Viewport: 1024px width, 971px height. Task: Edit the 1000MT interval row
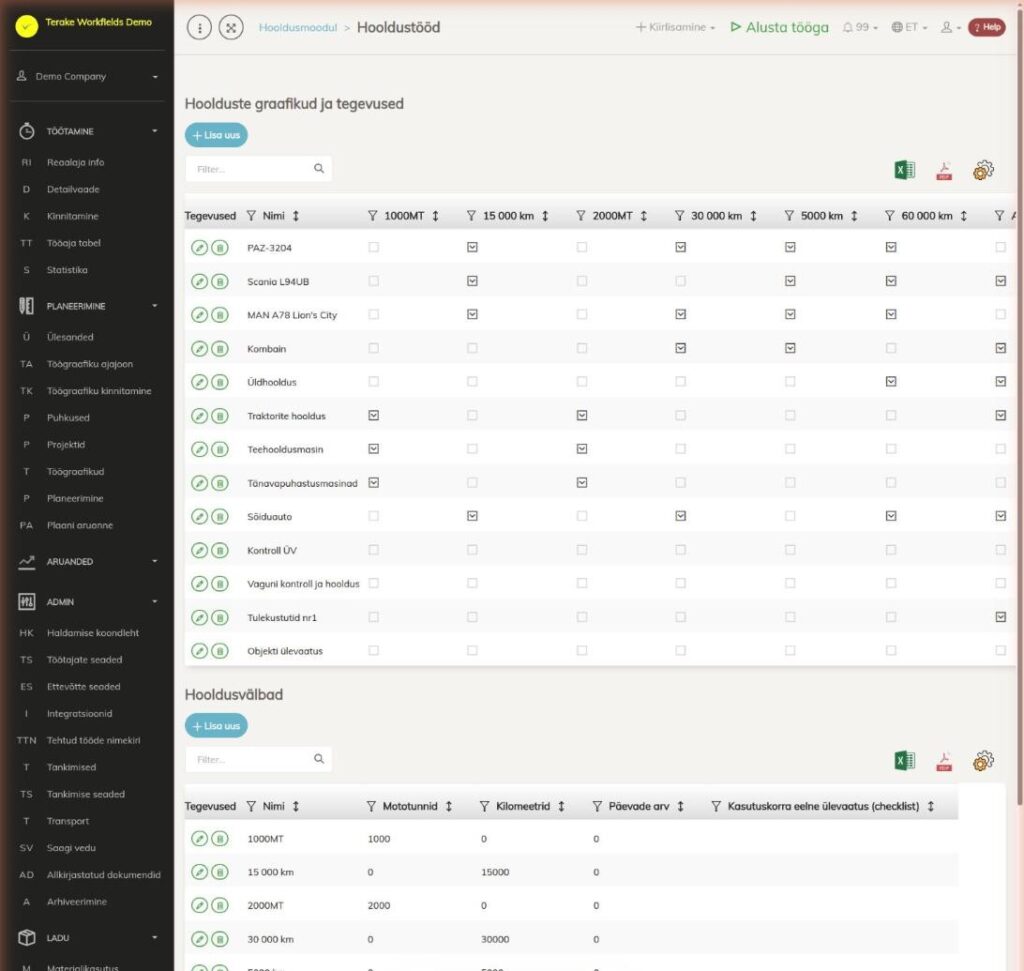click(x=199, y=838)
